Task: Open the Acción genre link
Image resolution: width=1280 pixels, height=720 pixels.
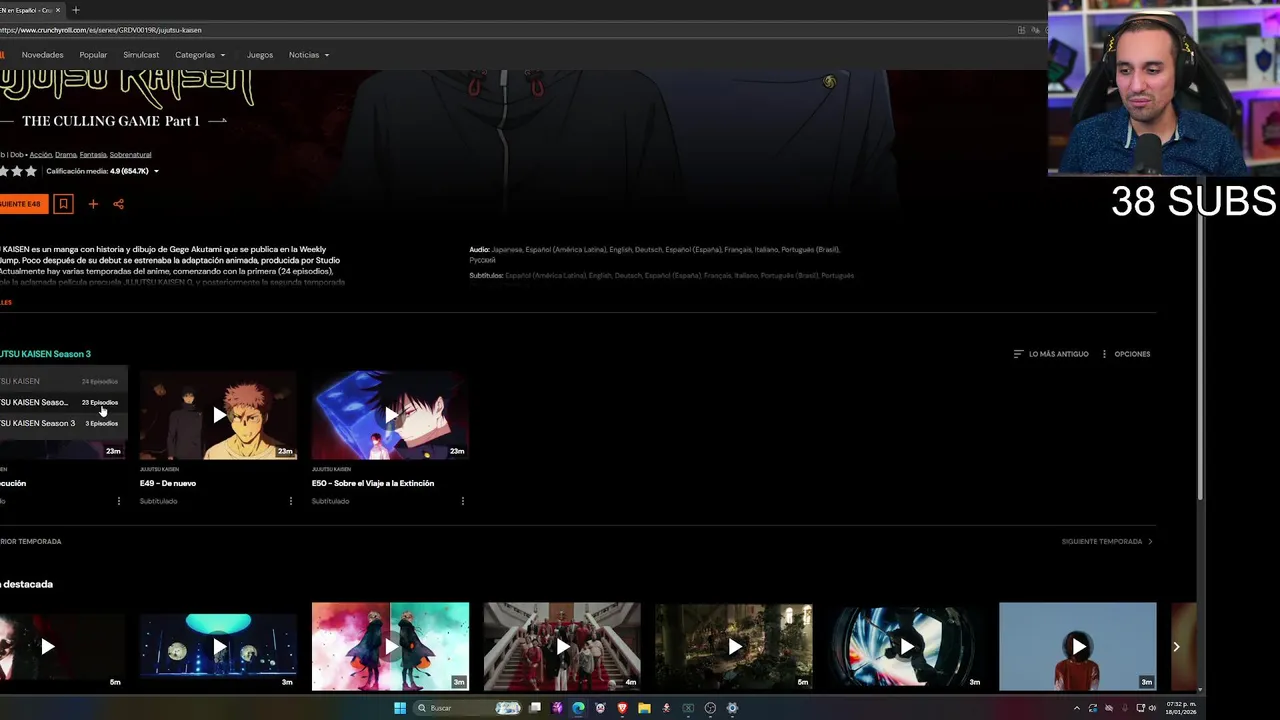Action: click(40, 155)
